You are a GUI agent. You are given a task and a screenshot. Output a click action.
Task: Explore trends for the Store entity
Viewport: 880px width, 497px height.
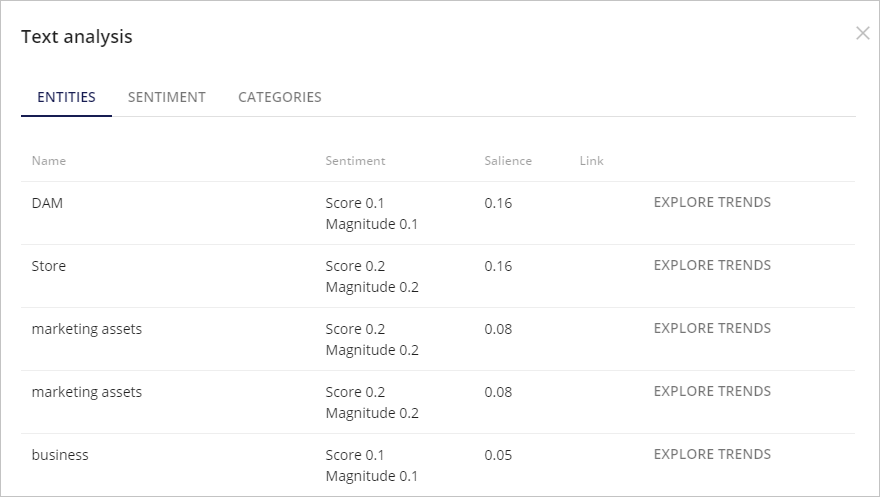pos(712,265)
